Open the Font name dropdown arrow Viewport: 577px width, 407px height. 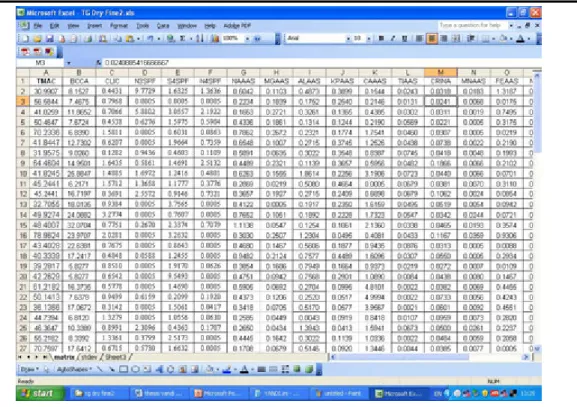(x=348, y=38)
